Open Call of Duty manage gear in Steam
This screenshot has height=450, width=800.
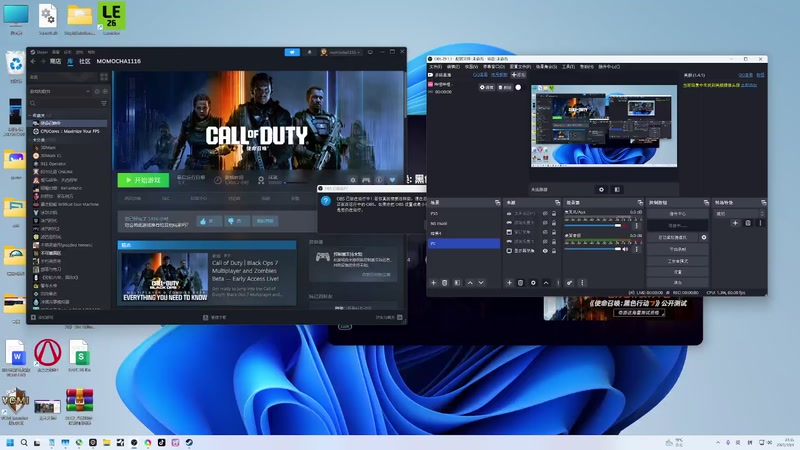coord(353,180)
